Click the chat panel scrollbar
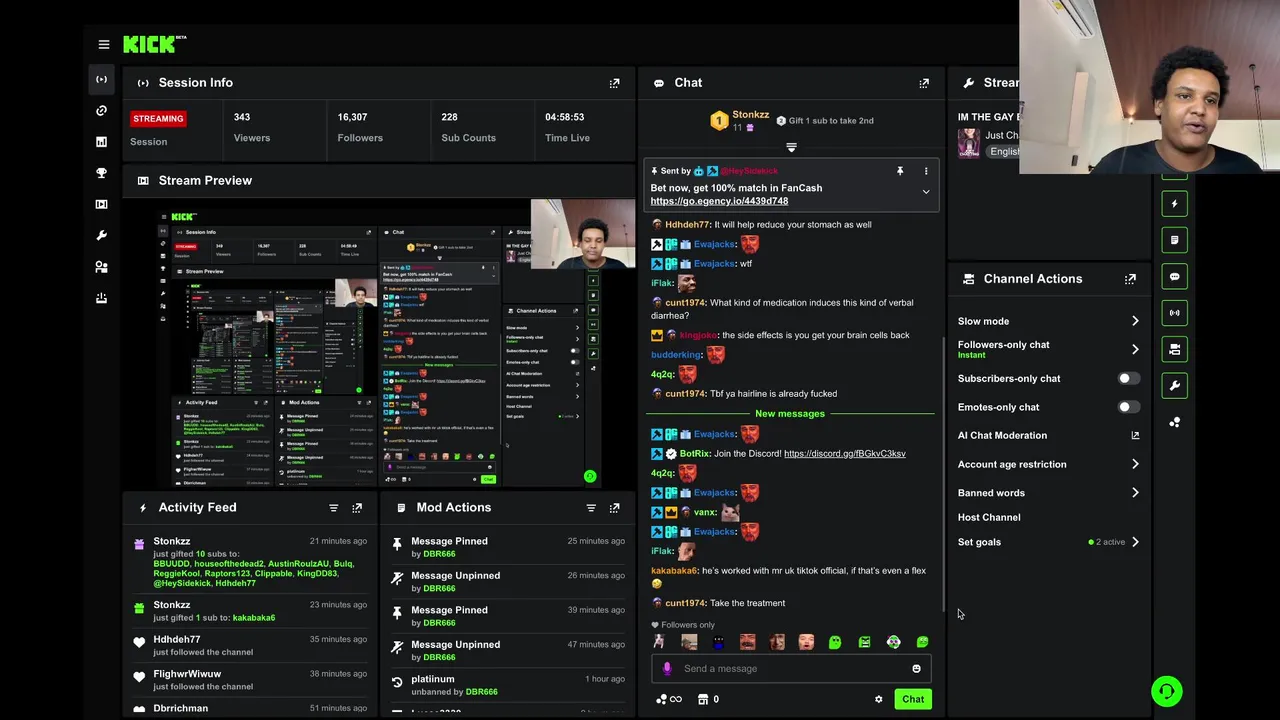Screen dimensions: 1280x720 pos(944,475)
